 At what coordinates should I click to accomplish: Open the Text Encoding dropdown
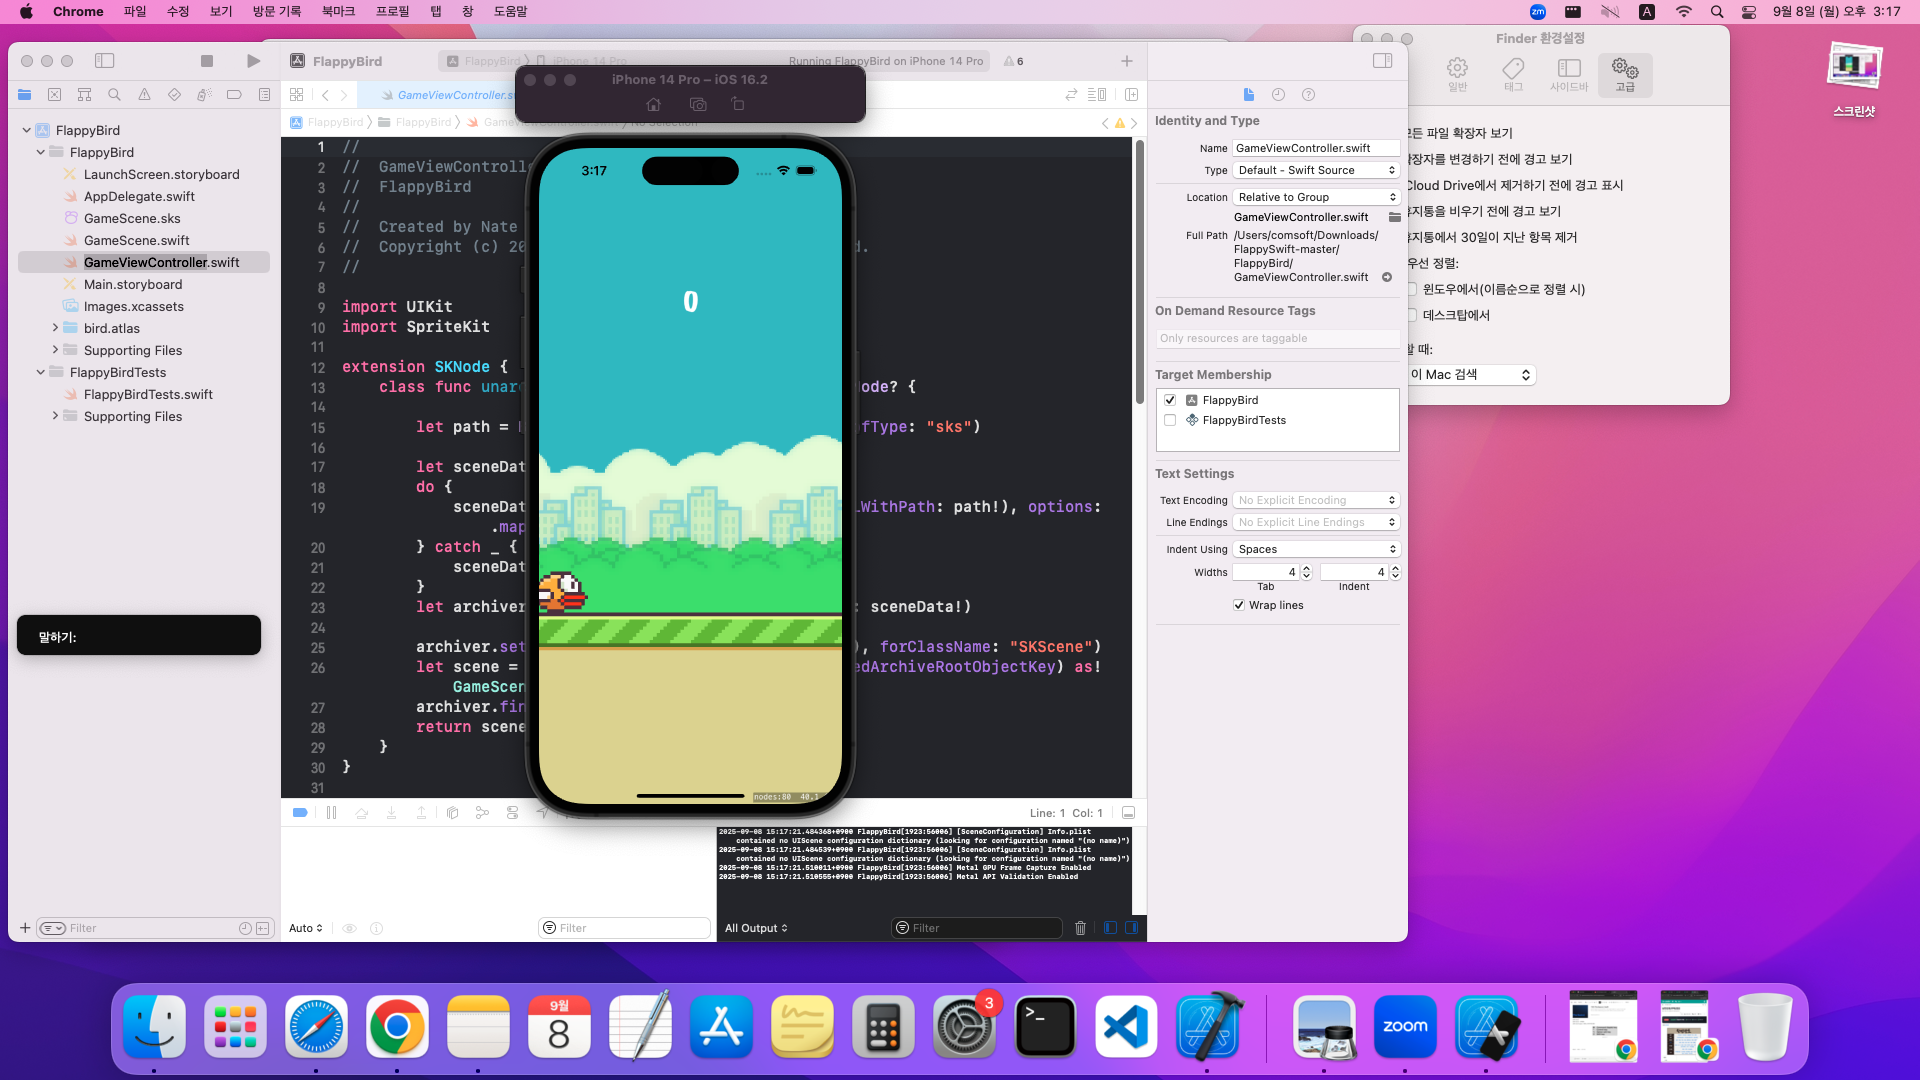tap(1315, 500)
